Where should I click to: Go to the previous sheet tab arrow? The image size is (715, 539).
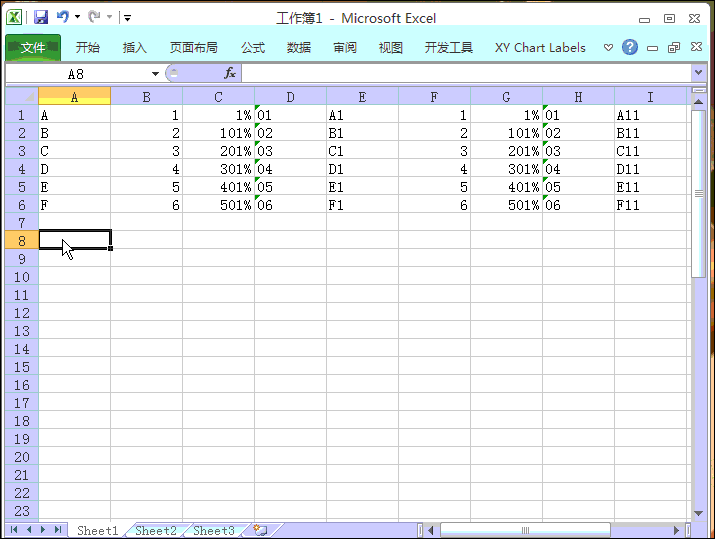coord(29,529)
